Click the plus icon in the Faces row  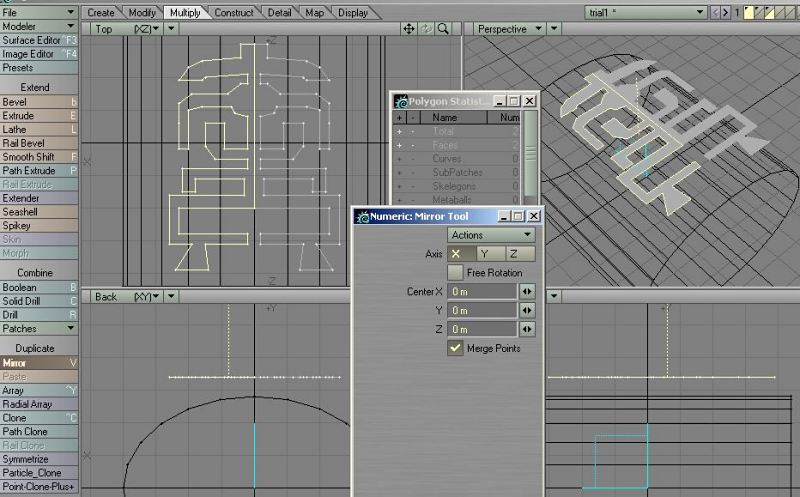click(x=399, y=145)
